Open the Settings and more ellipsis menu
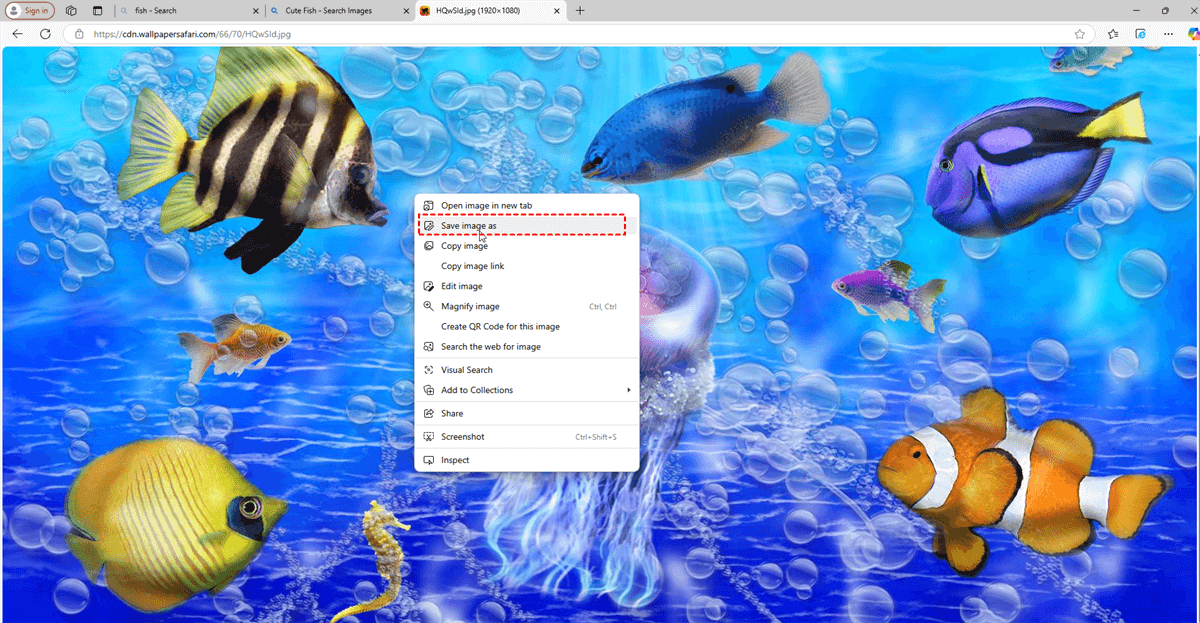 coord(1167,34)
